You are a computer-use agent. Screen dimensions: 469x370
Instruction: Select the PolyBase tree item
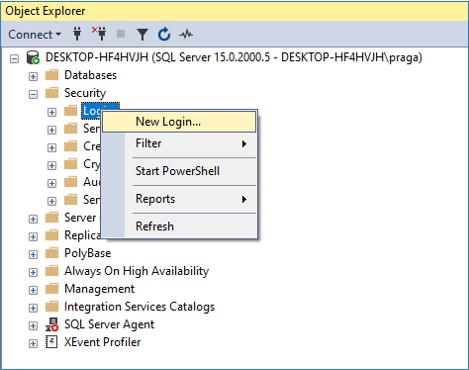coord(87,253)
